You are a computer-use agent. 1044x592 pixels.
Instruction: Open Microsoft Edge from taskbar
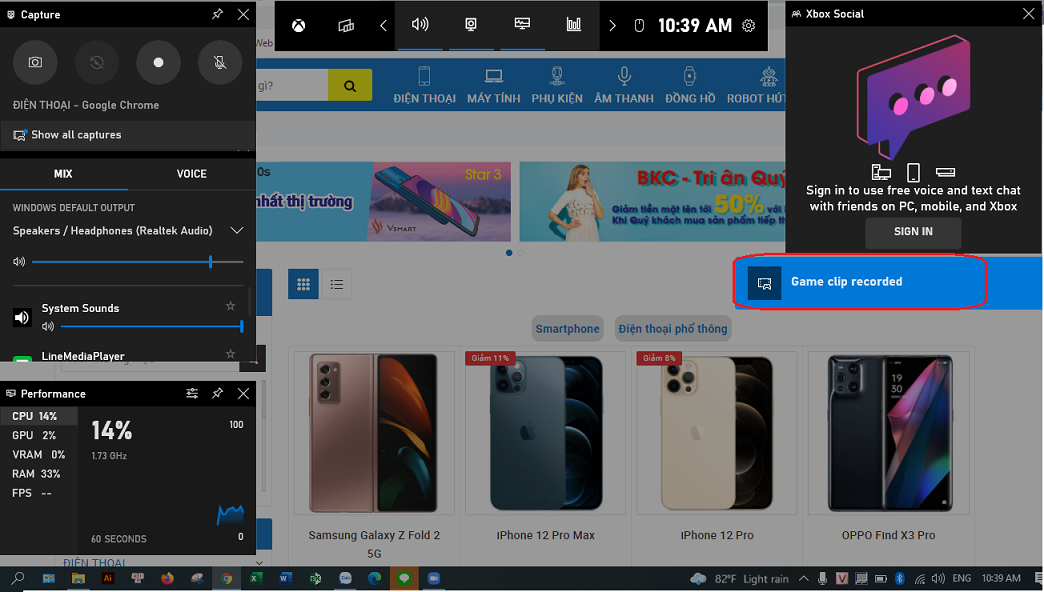pos(375,578)
